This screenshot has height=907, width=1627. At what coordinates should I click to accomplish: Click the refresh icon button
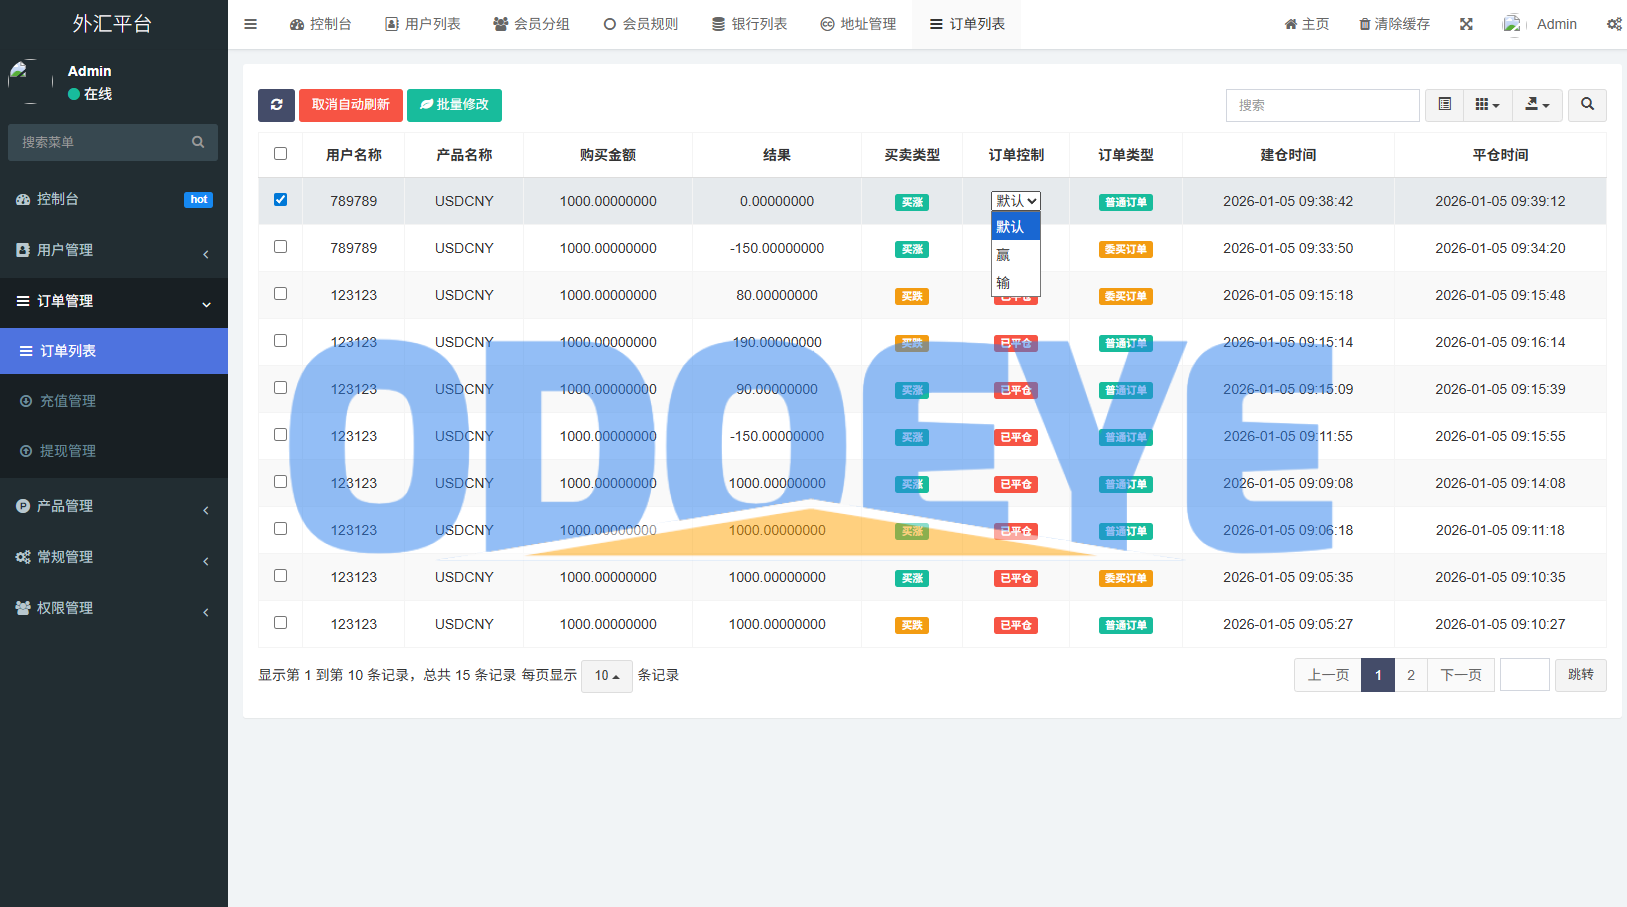tap(276, 105)
